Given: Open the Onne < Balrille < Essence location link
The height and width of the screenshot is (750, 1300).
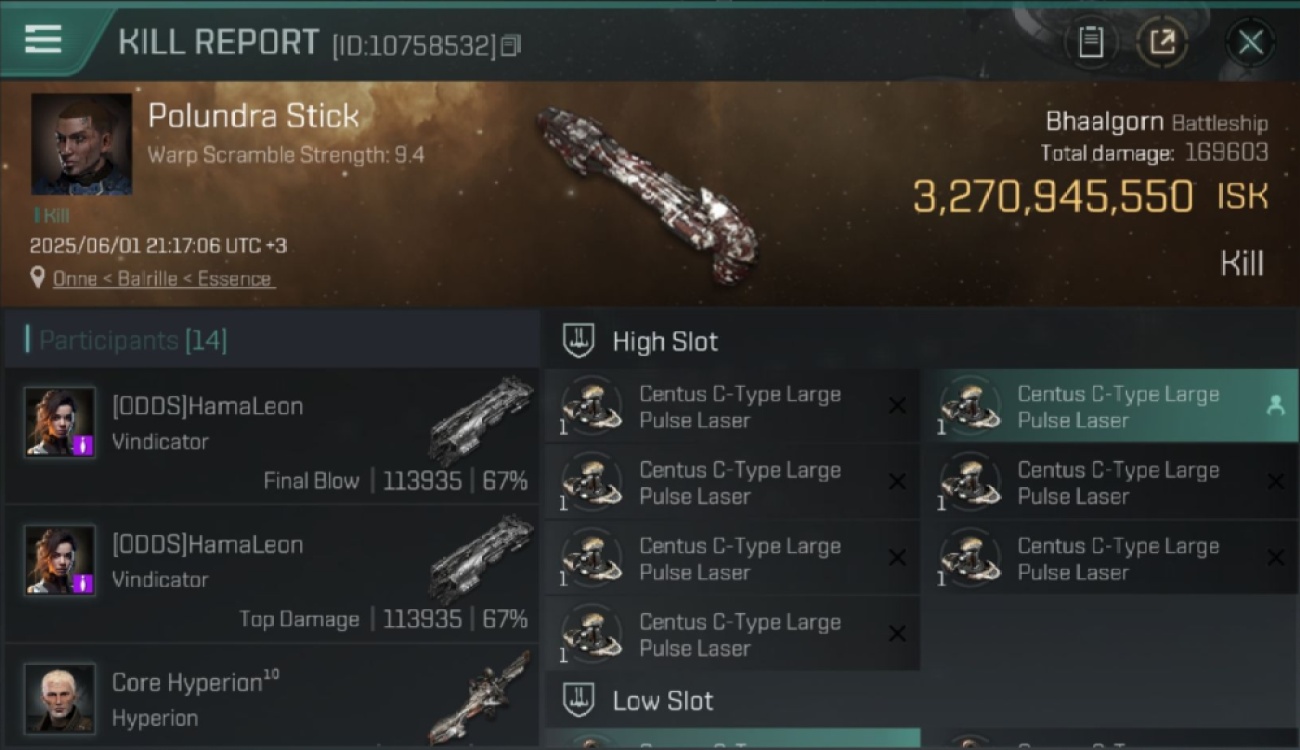Looking at the screenshot, I should pos(162,279).
